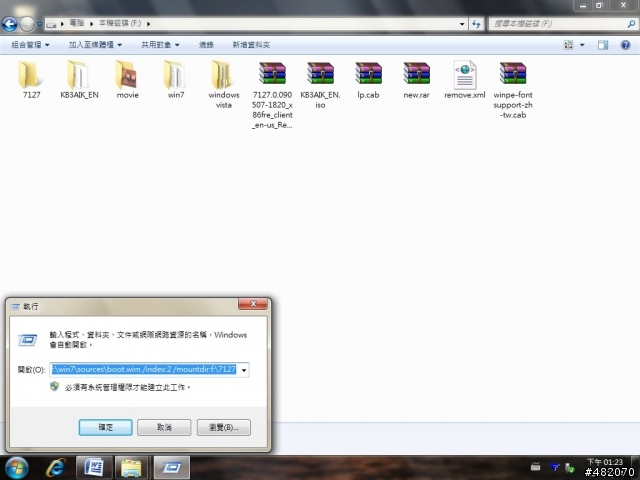Image resolution: width=640 pixels, height=480 pixels.
Task: Open 加入至媒體櫃 dropdown
Action: pos(95,45)
